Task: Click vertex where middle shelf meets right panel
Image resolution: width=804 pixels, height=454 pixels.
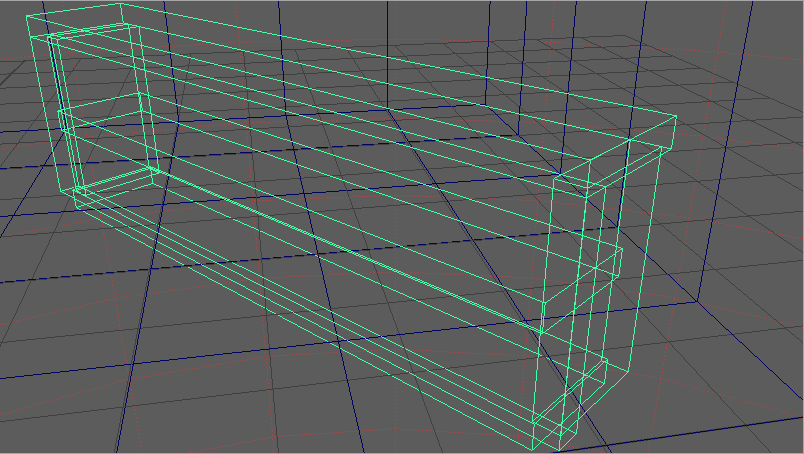Action: coord(541,331)
